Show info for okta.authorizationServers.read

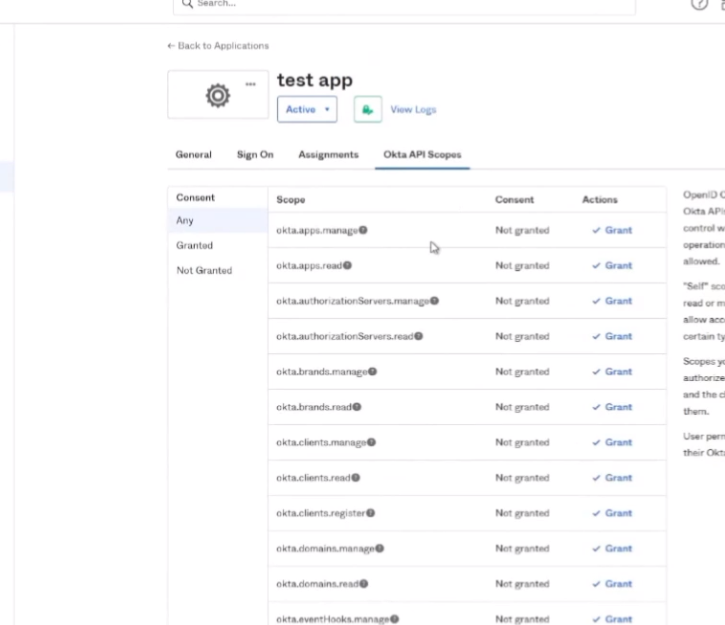click(x=419, y=336)
